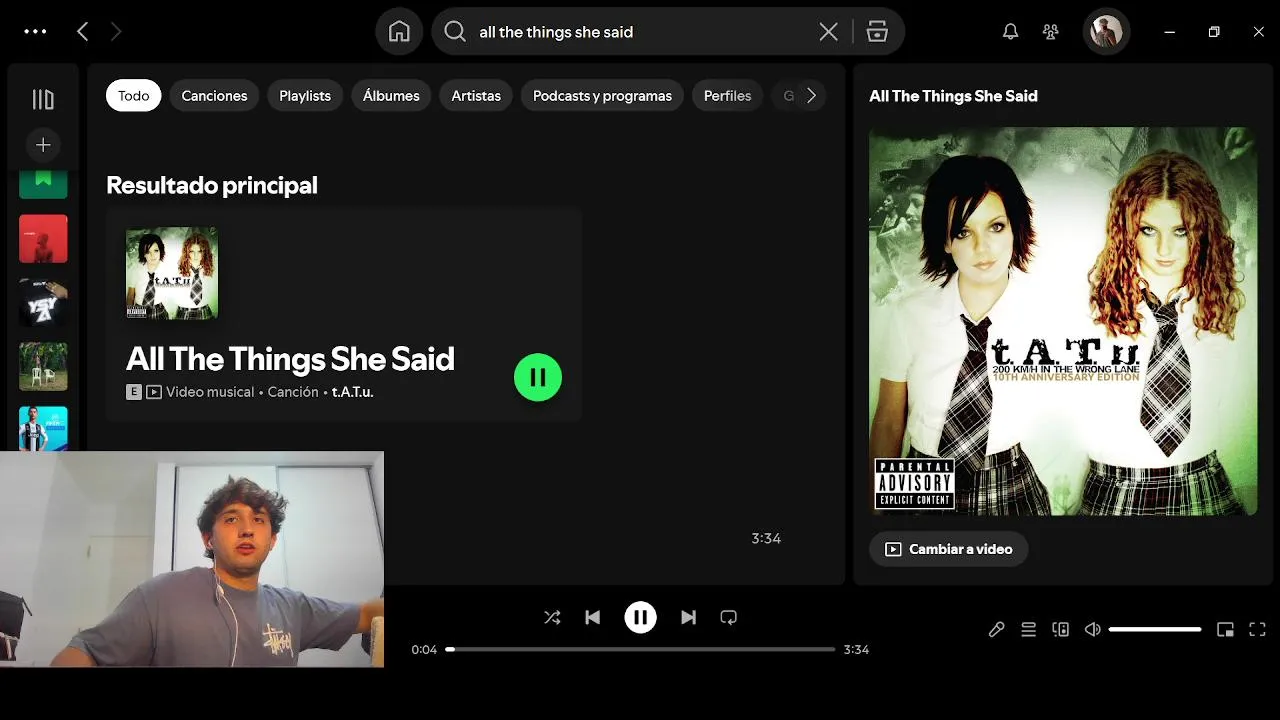Image resolution: width=1280 pixels, height=720 pixels.
Task: Click the 3:34 total time in player
Action: point(856,649)
